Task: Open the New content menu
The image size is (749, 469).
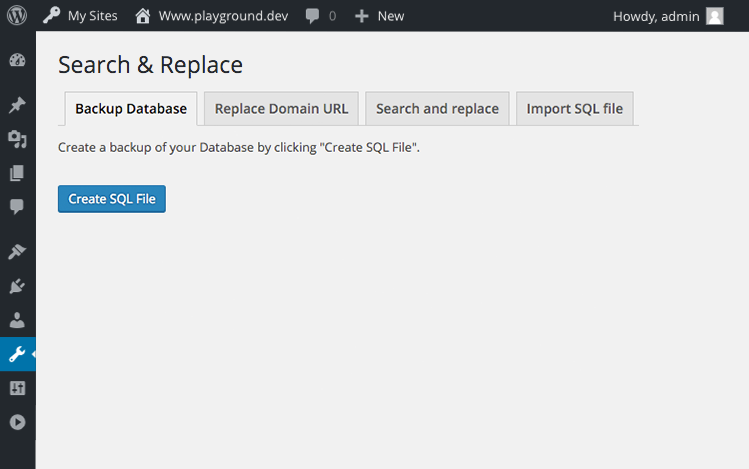Action: (x=379, y=16)
